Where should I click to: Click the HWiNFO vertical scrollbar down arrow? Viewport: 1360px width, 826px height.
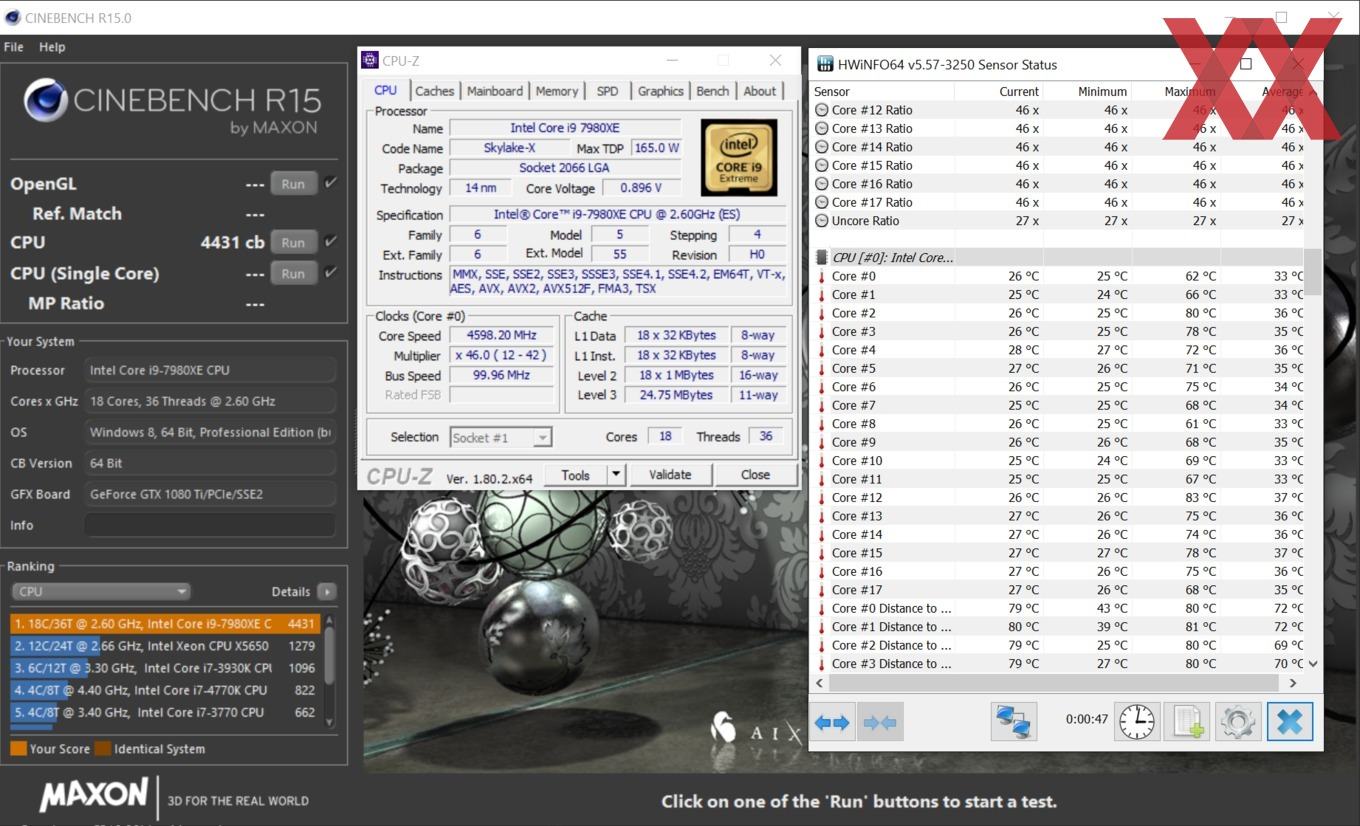(x=1313, y=663)
